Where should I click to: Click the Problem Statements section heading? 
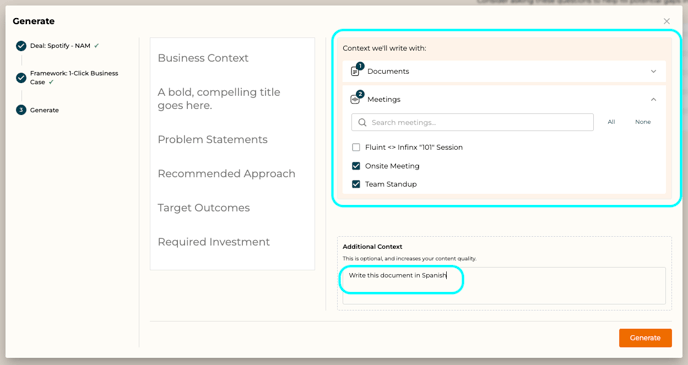tap(212, 140)
